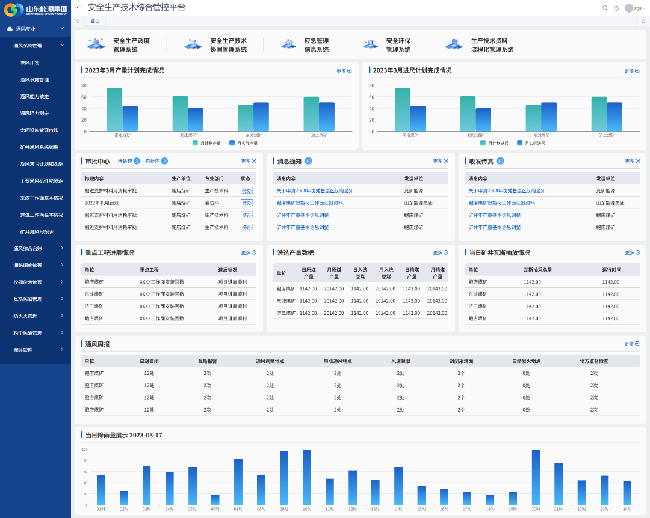This screenshot has width=650, height=518.
Task: Click the tallest bar in the rainfall chart
Action: click(306, 478)
